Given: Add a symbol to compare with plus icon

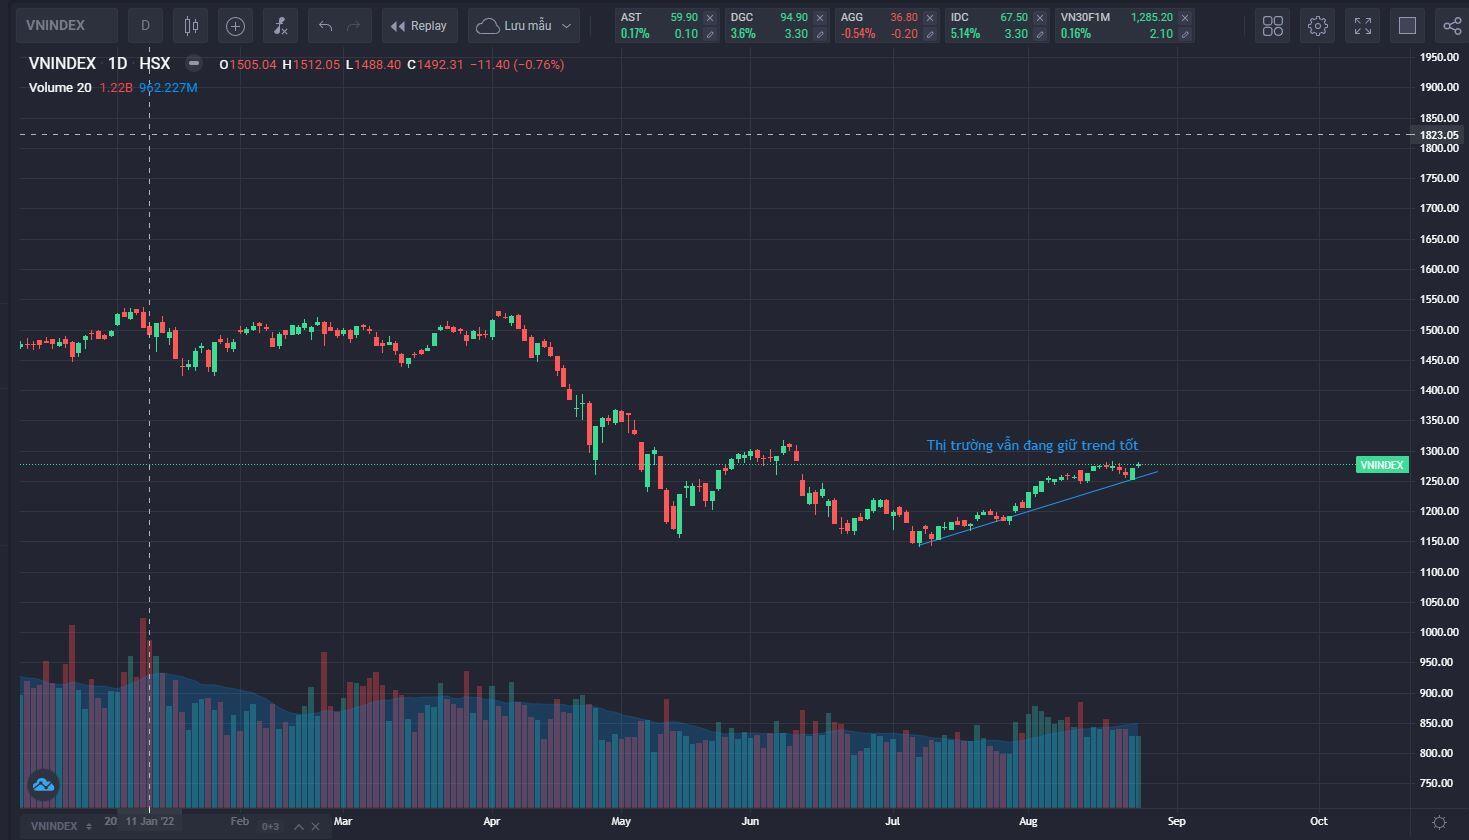Looking at the screenshot, I should 235,25.
